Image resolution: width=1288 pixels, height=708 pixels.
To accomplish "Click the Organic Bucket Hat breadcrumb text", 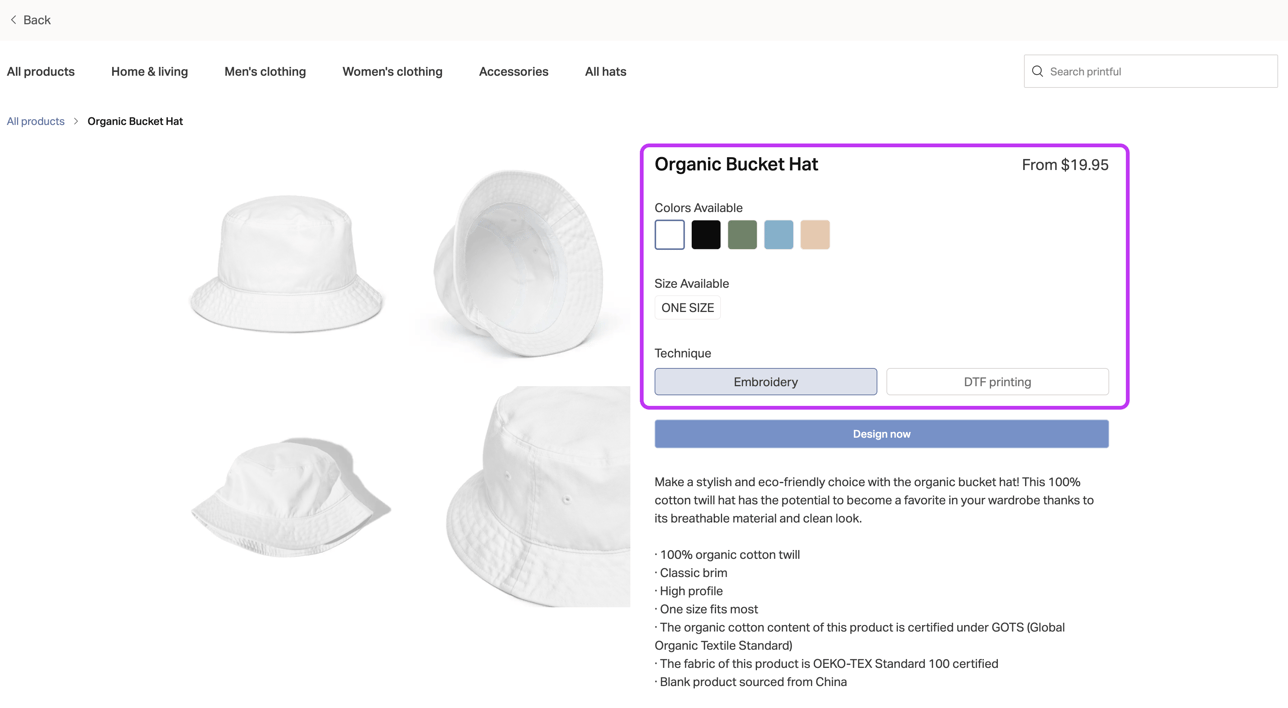I will (x=135, y=121).
